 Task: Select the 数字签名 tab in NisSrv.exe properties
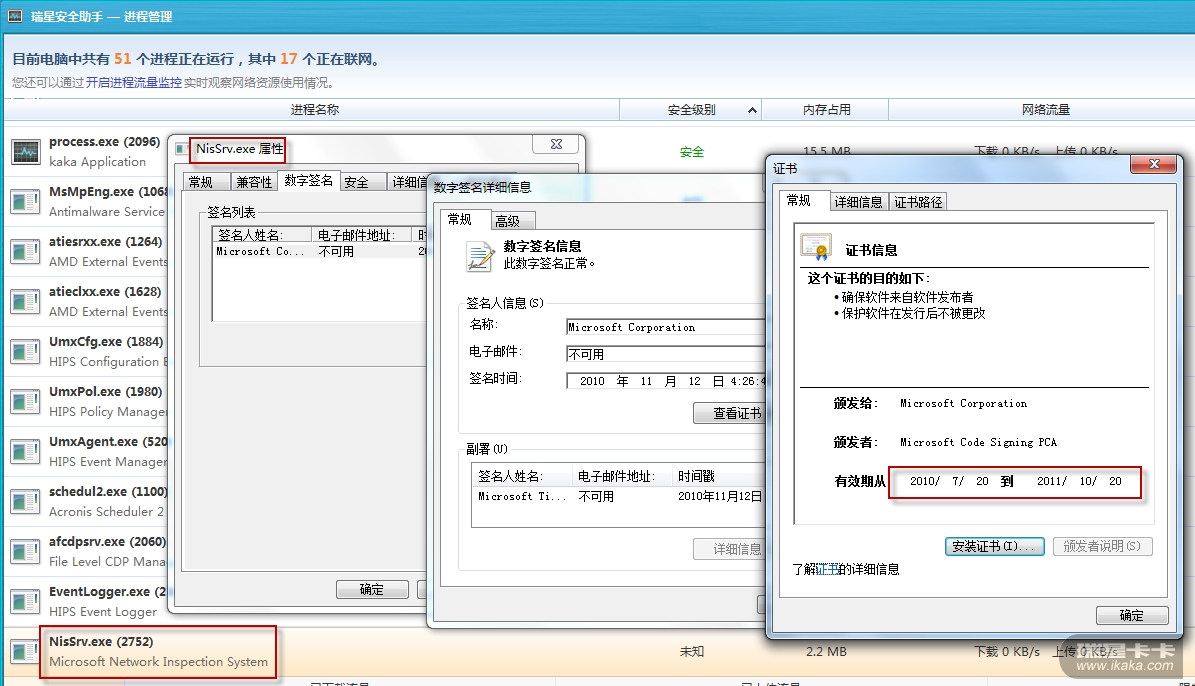pos(308,181)
